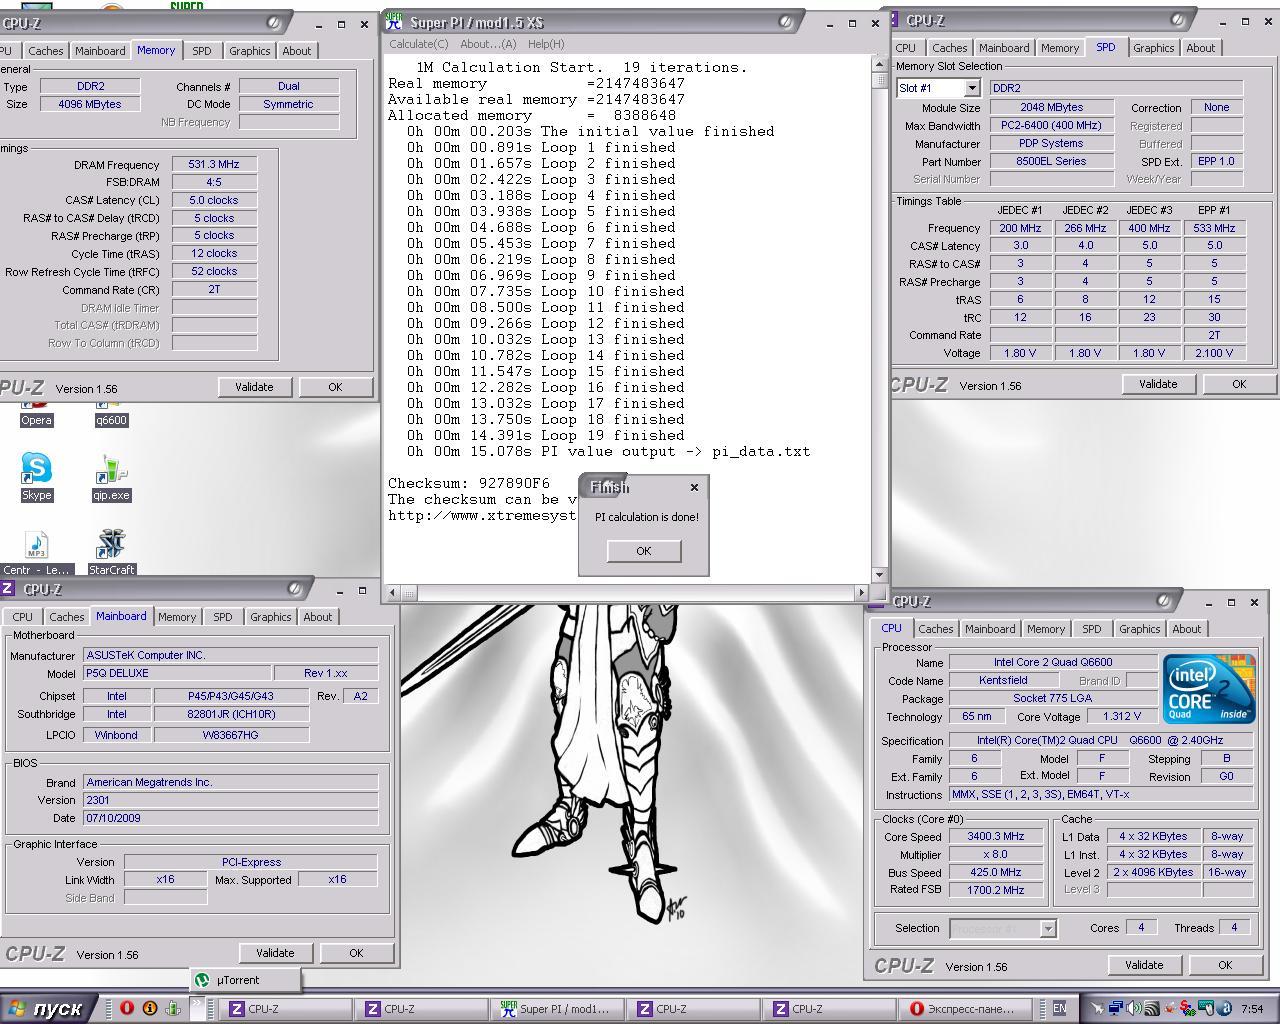This screenshot has width=1280, height=1024.
Task: Open the qip.exe desktop icon
Action: (x=112, y=476)
